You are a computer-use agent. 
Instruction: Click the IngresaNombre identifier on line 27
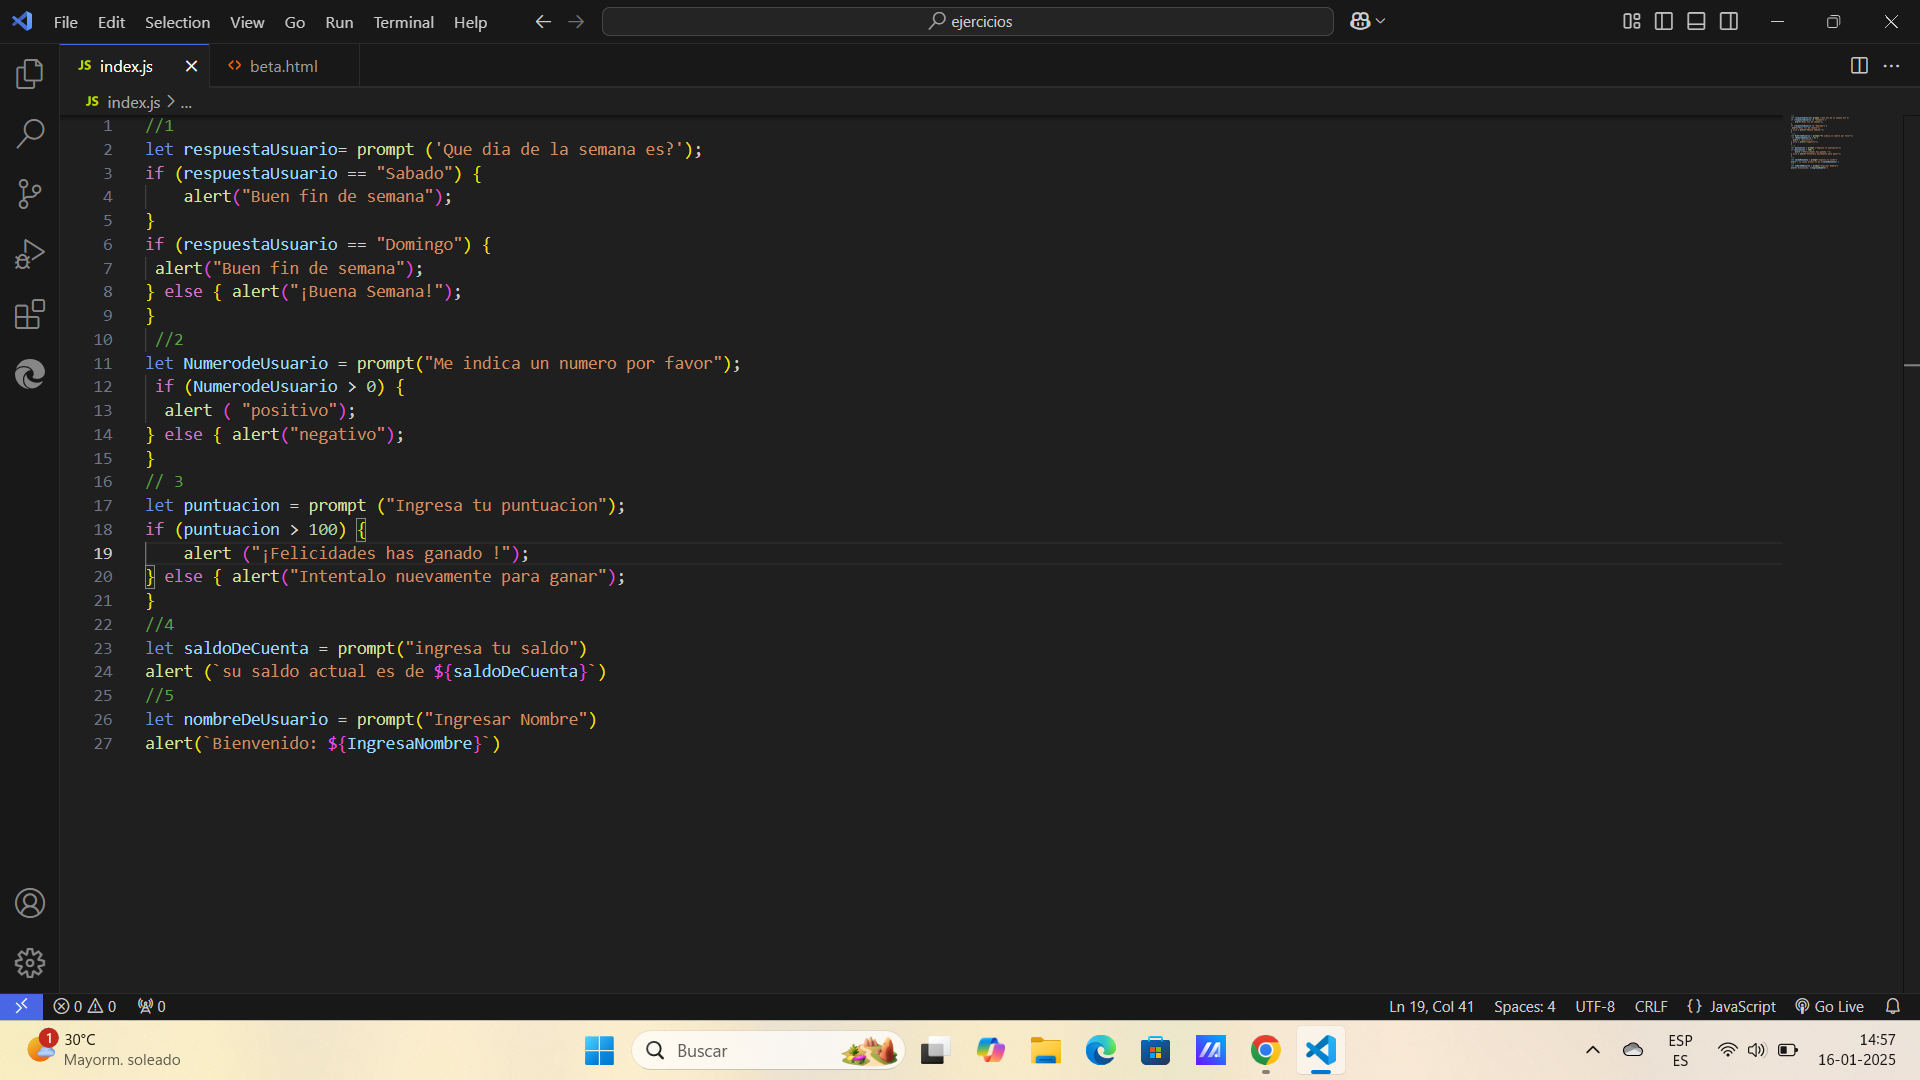pos(409,743)
